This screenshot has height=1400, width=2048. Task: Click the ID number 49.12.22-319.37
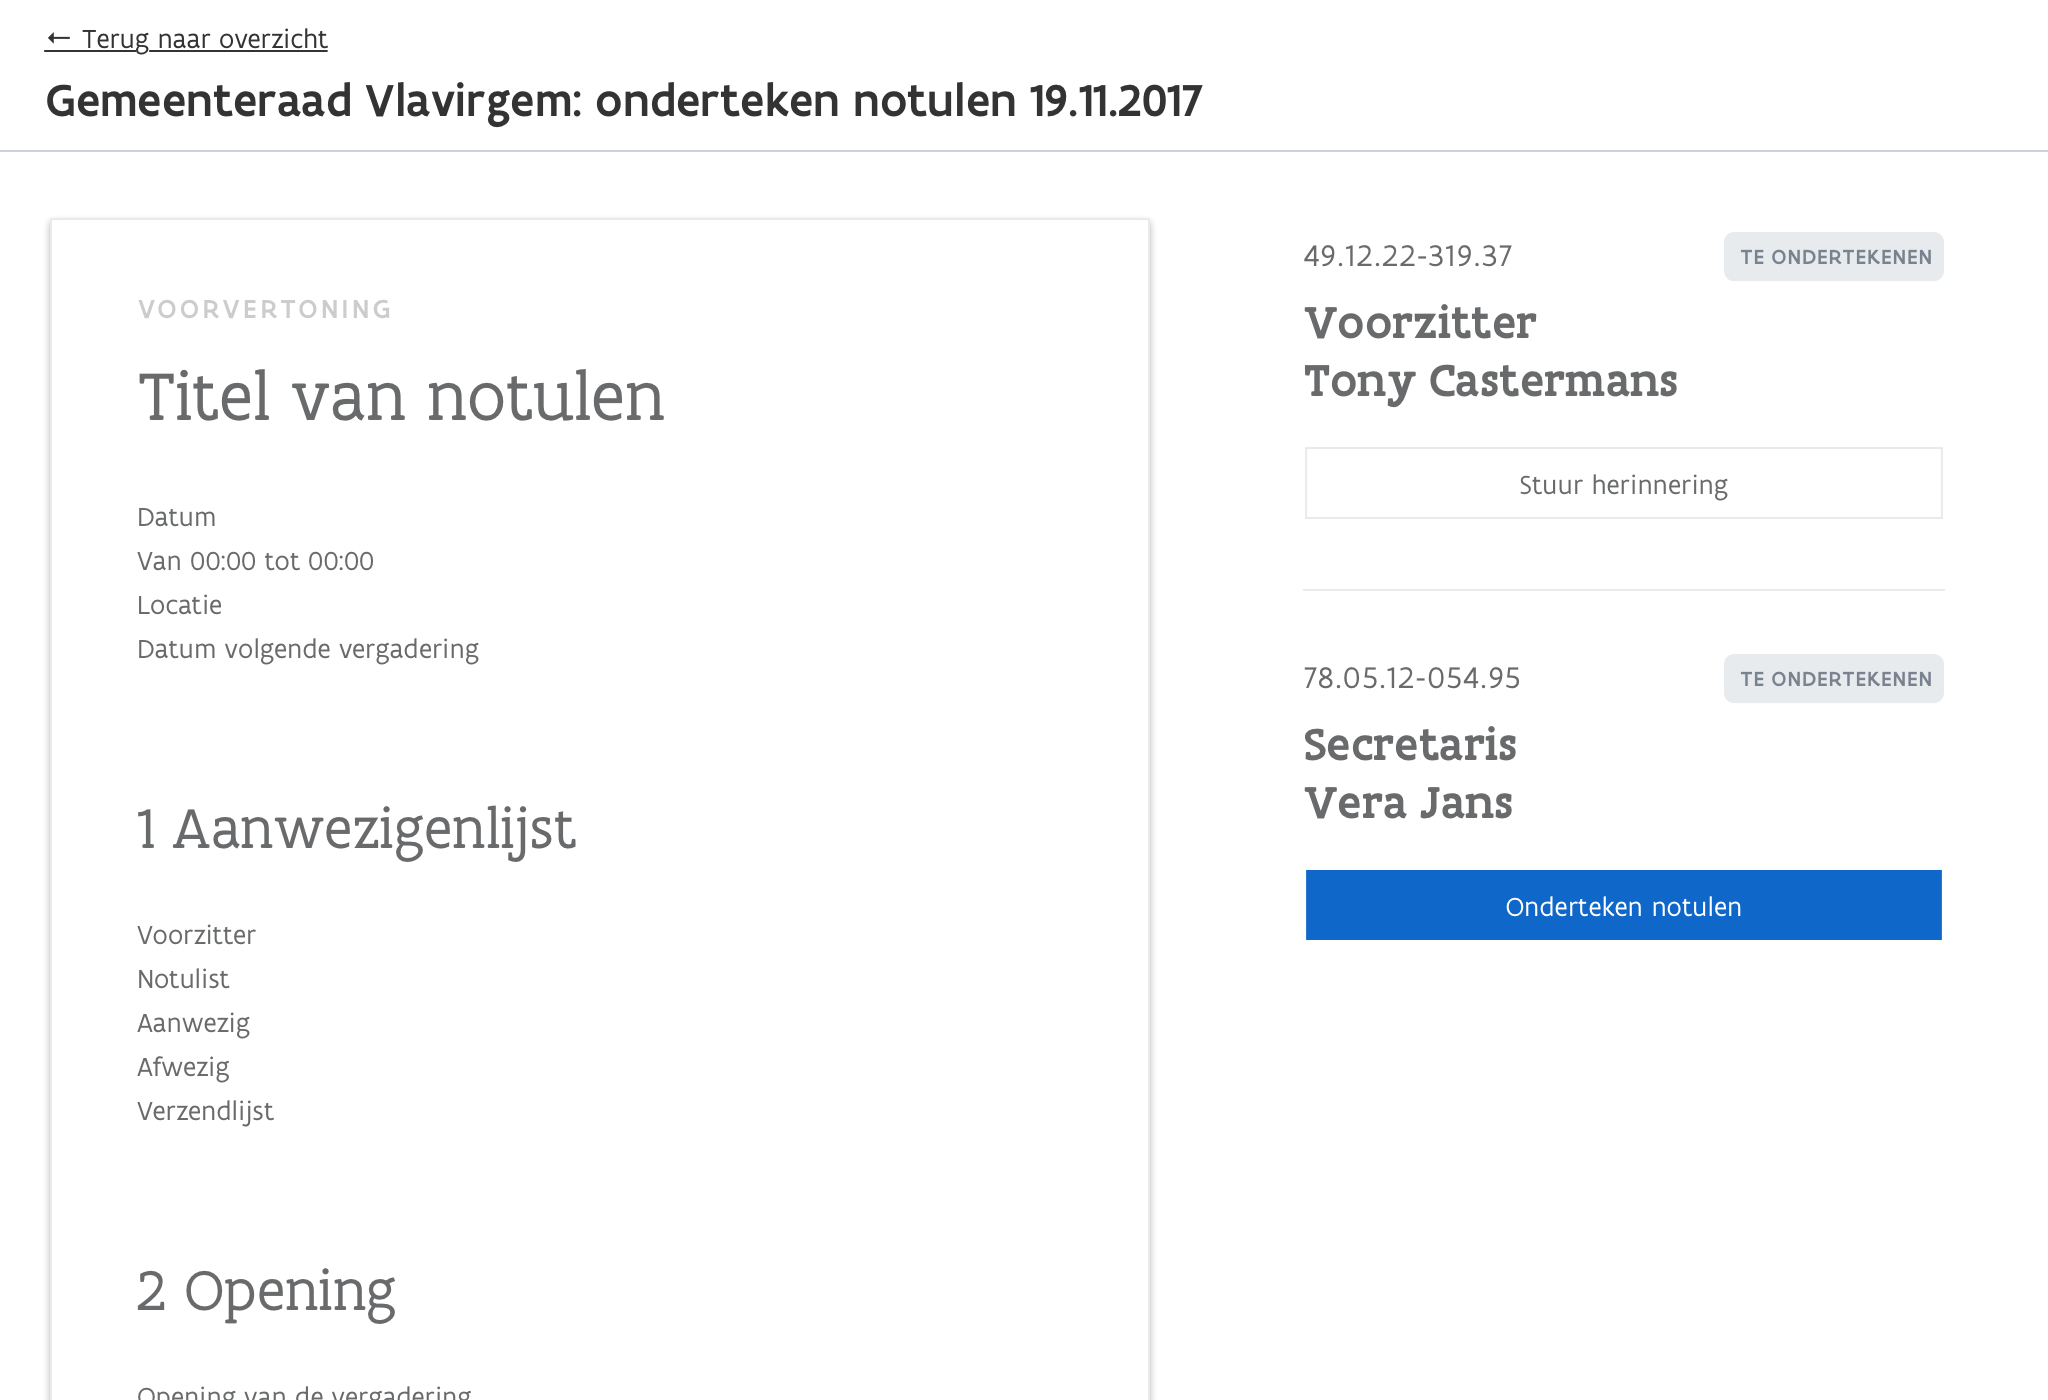pyautogui.click(x=1407, y=256)
